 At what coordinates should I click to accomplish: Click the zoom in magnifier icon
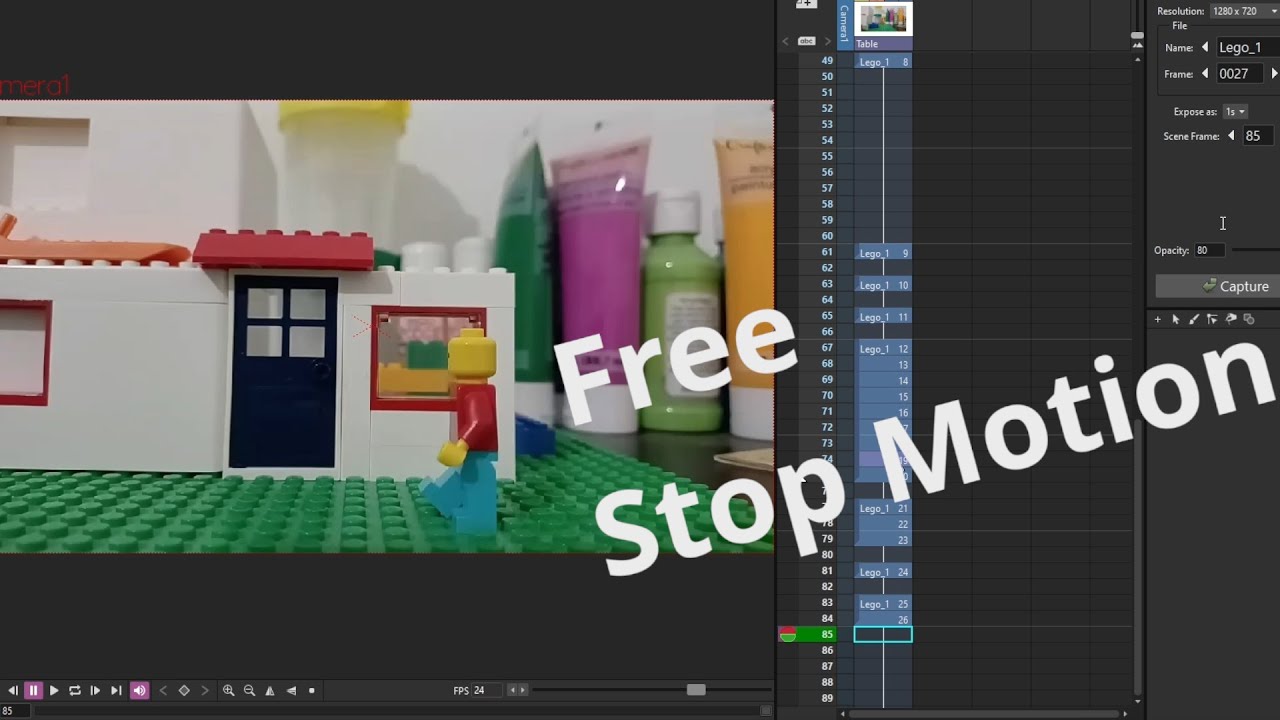[228, 690]
